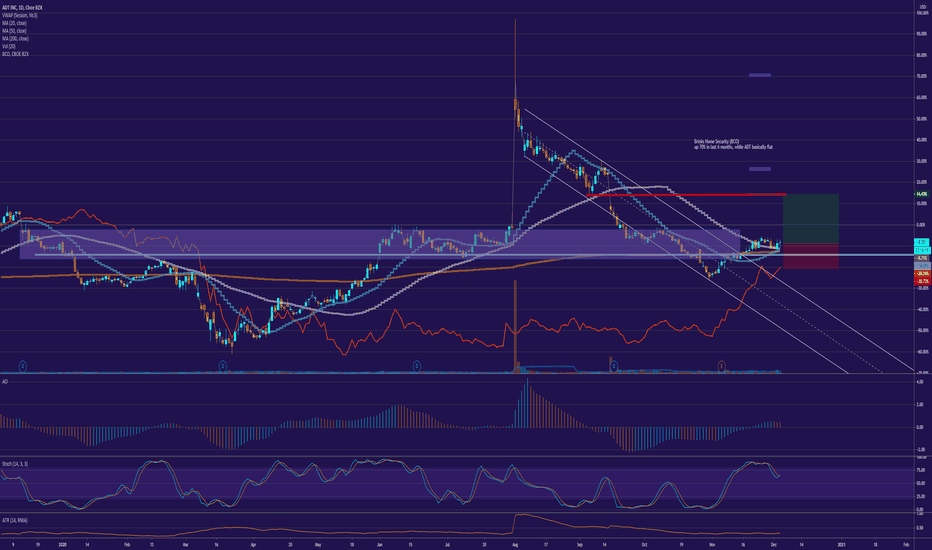Click the 14.43% price label on axis
The height and width of the screenshot is (550, 932).
tap(922, 194)
